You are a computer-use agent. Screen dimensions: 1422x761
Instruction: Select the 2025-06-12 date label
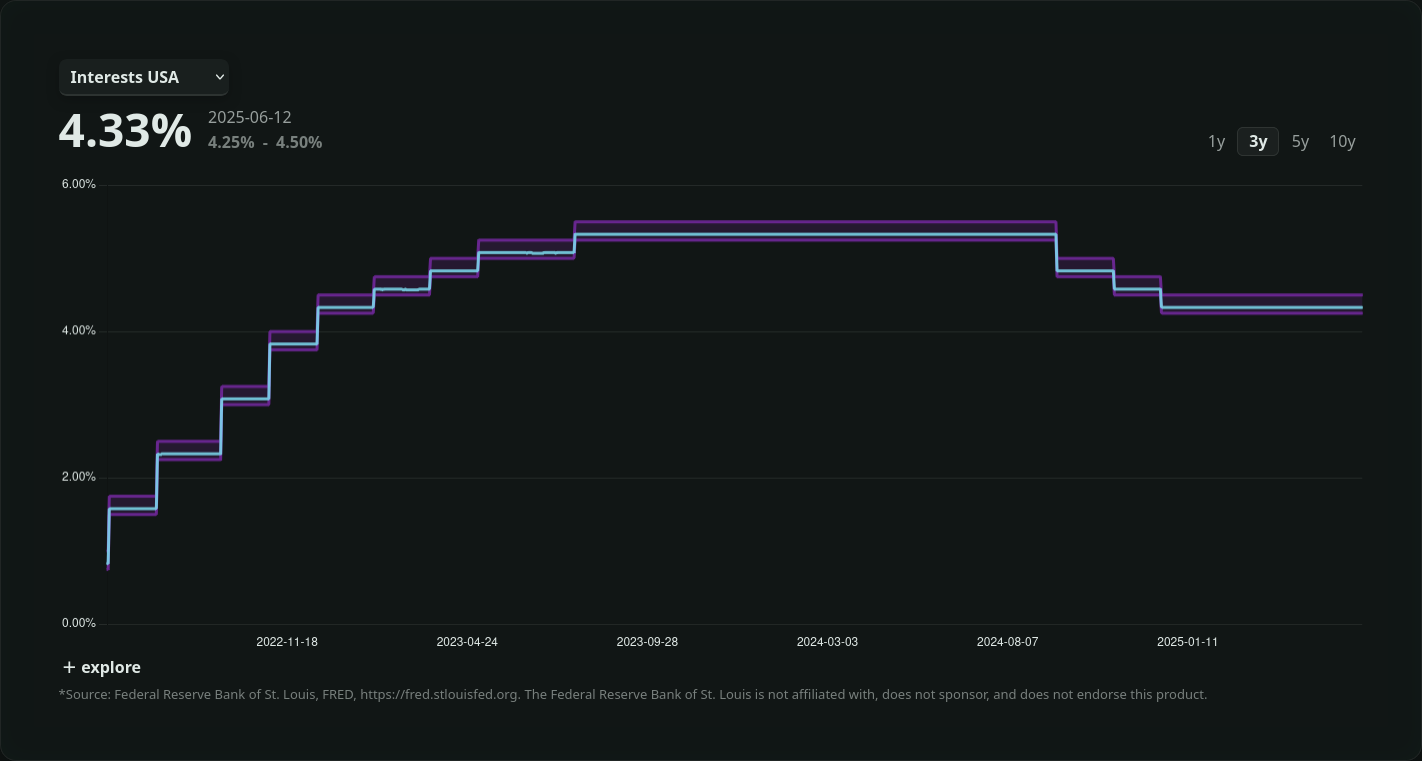pyautogui.click(x=249, y=117)
